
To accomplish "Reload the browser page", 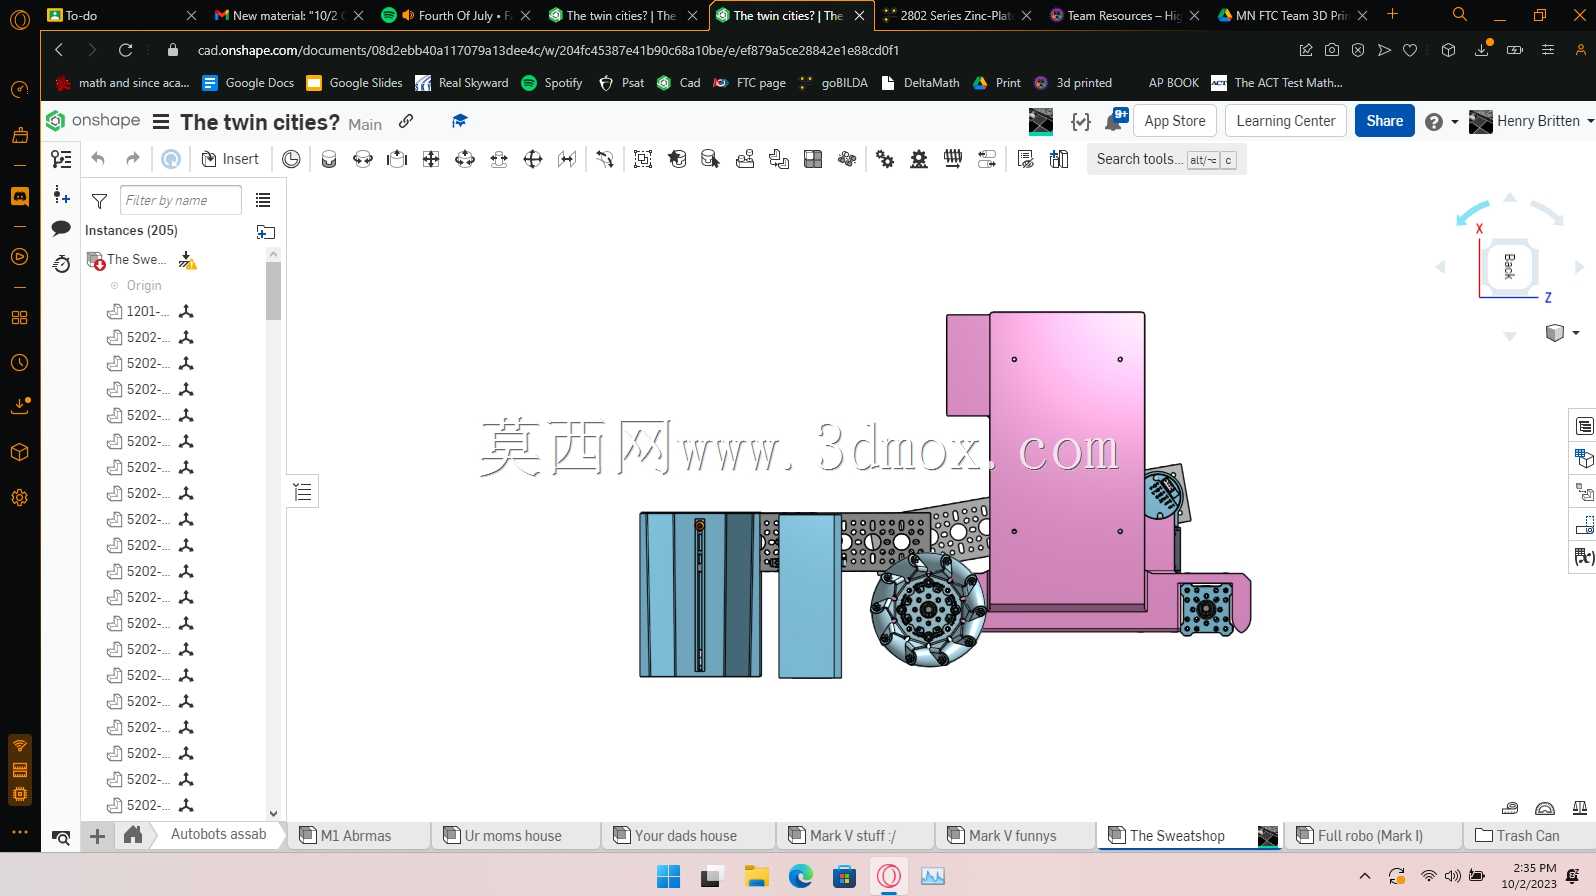I will pyautogui.click(x=125, y=50).
